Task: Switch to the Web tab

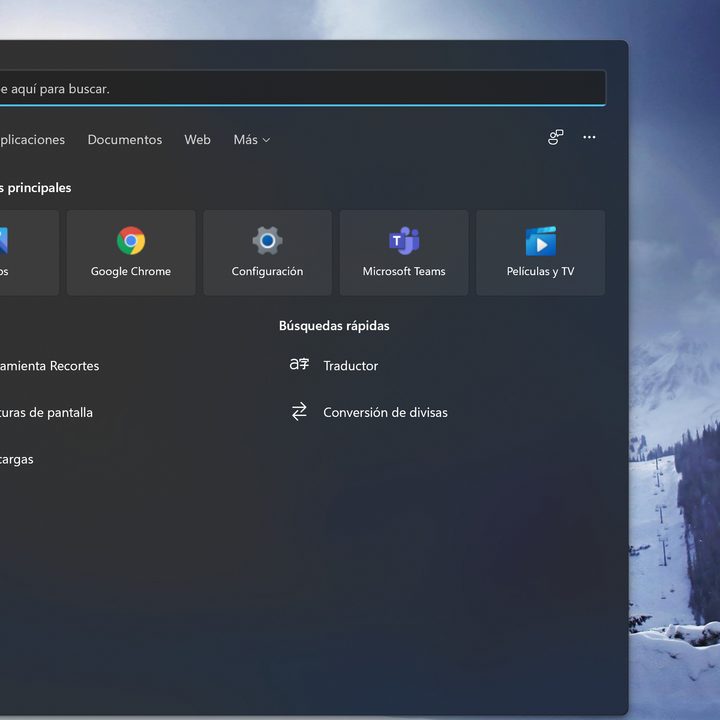Action: pyautogui.click(x=197, y=140)
